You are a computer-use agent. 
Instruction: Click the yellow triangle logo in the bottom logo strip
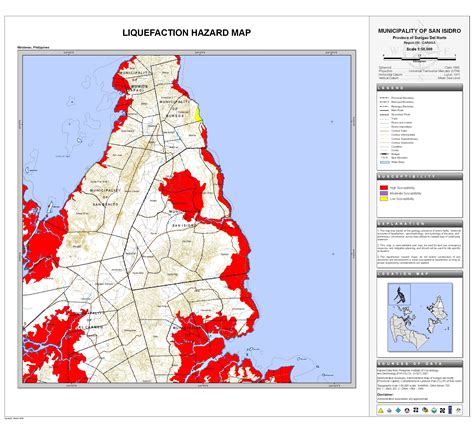[x=381, y=410]
